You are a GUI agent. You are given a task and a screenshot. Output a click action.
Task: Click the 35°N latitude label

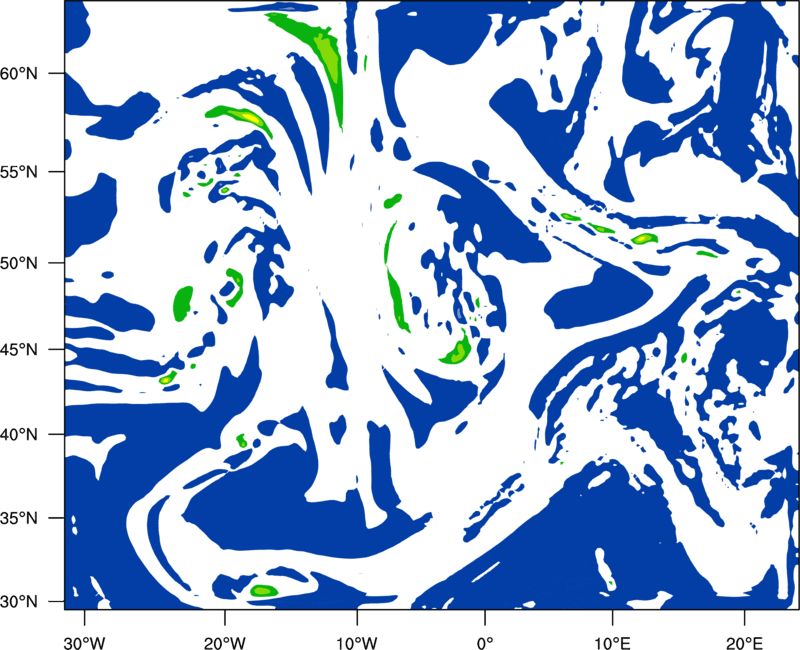point(19,518)
